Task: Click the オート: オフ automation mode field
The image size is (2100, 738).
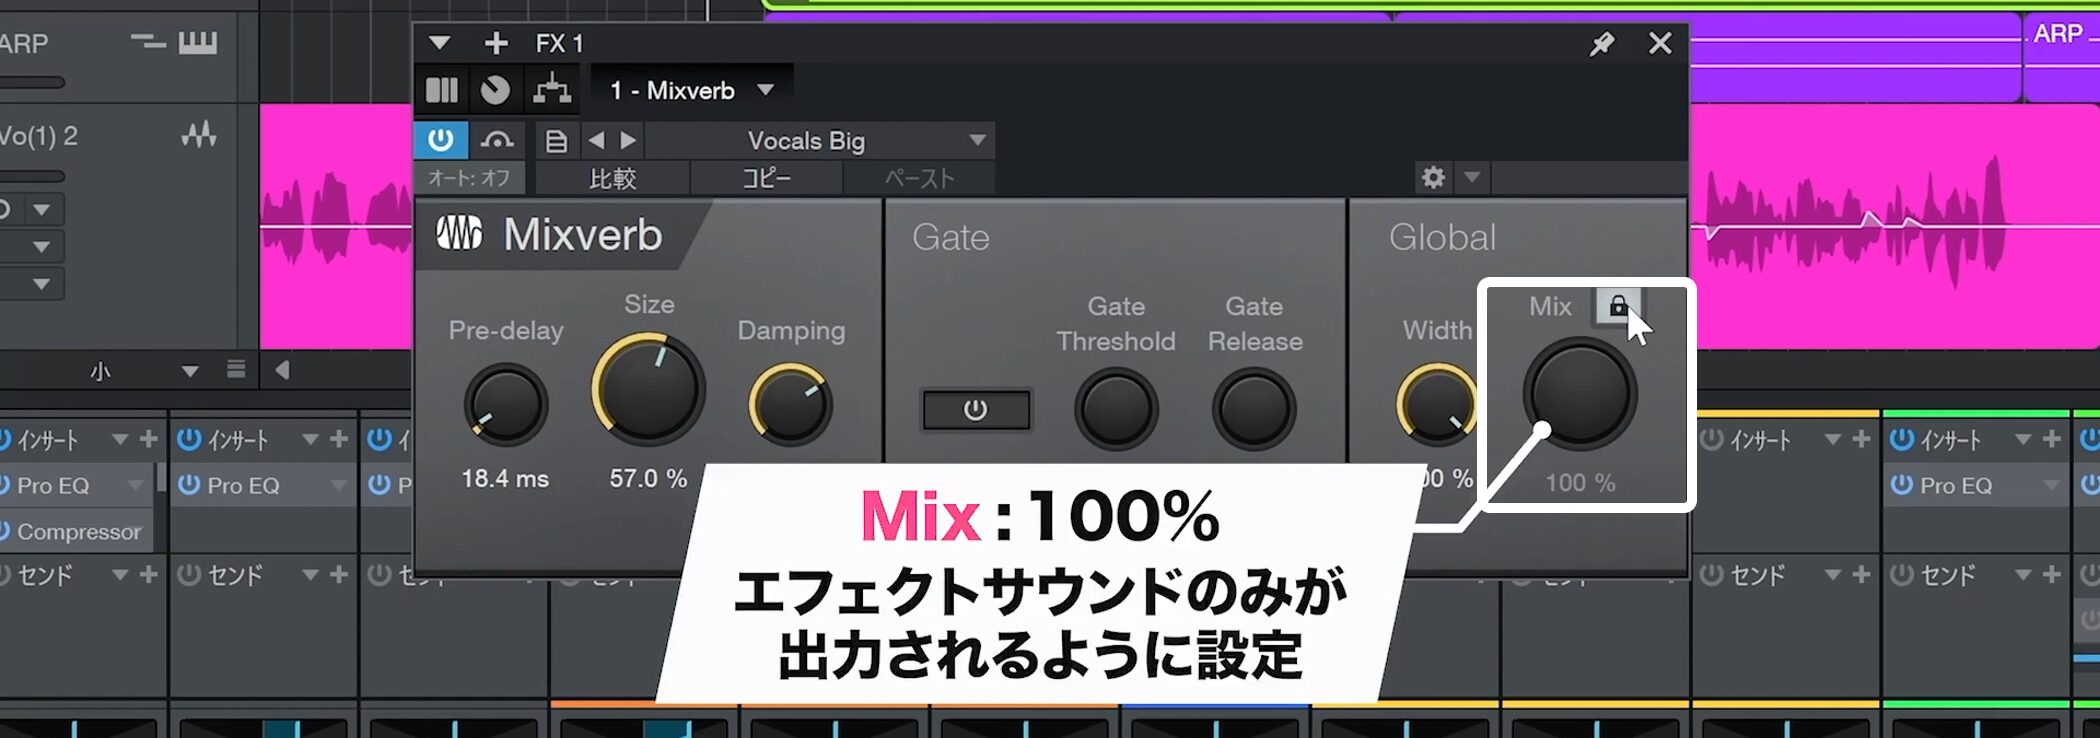Action: click(x=468, y=178)
